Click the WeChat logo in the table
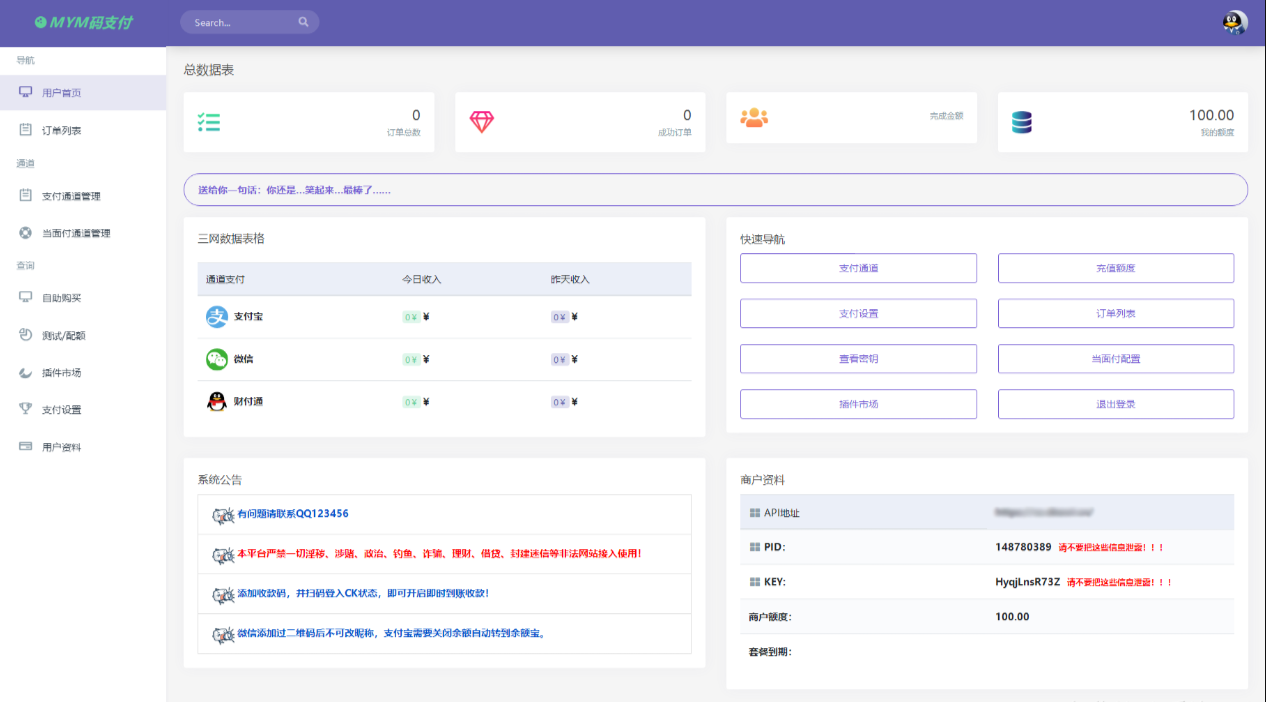 pos(217,359)
